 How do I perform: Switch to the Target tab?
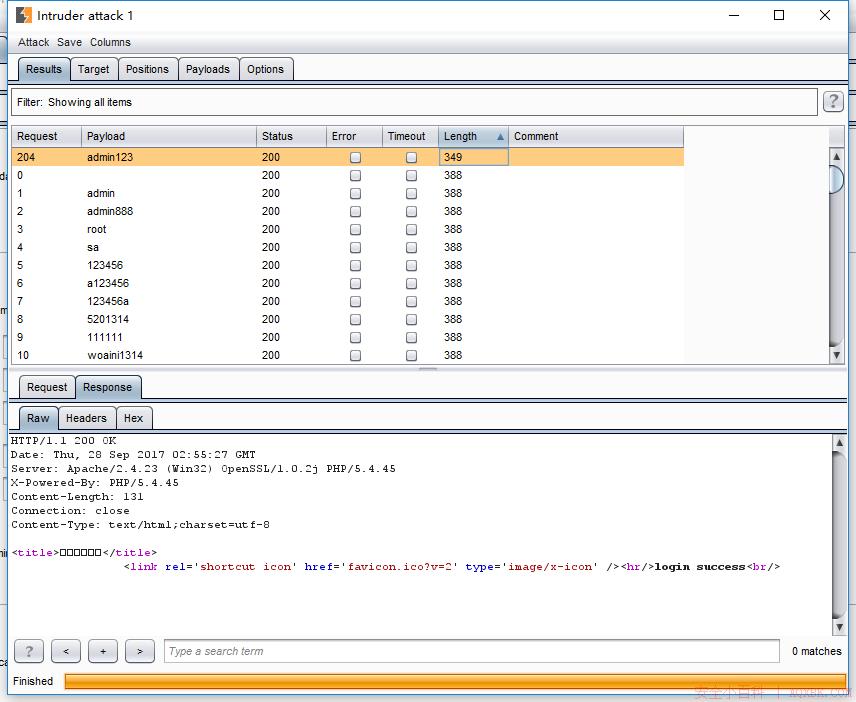tap(93, 69)
